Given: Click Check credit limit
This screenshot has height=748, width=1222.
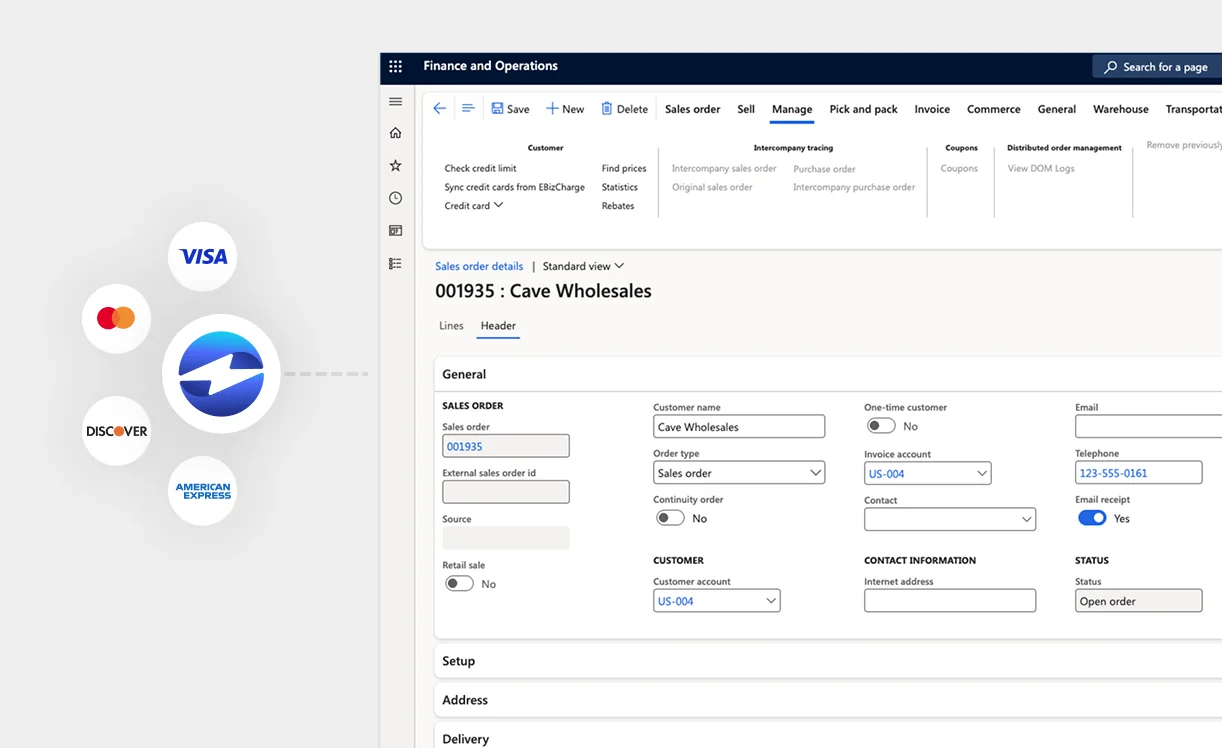Looking at the screenshot, I should click(480, 169).
